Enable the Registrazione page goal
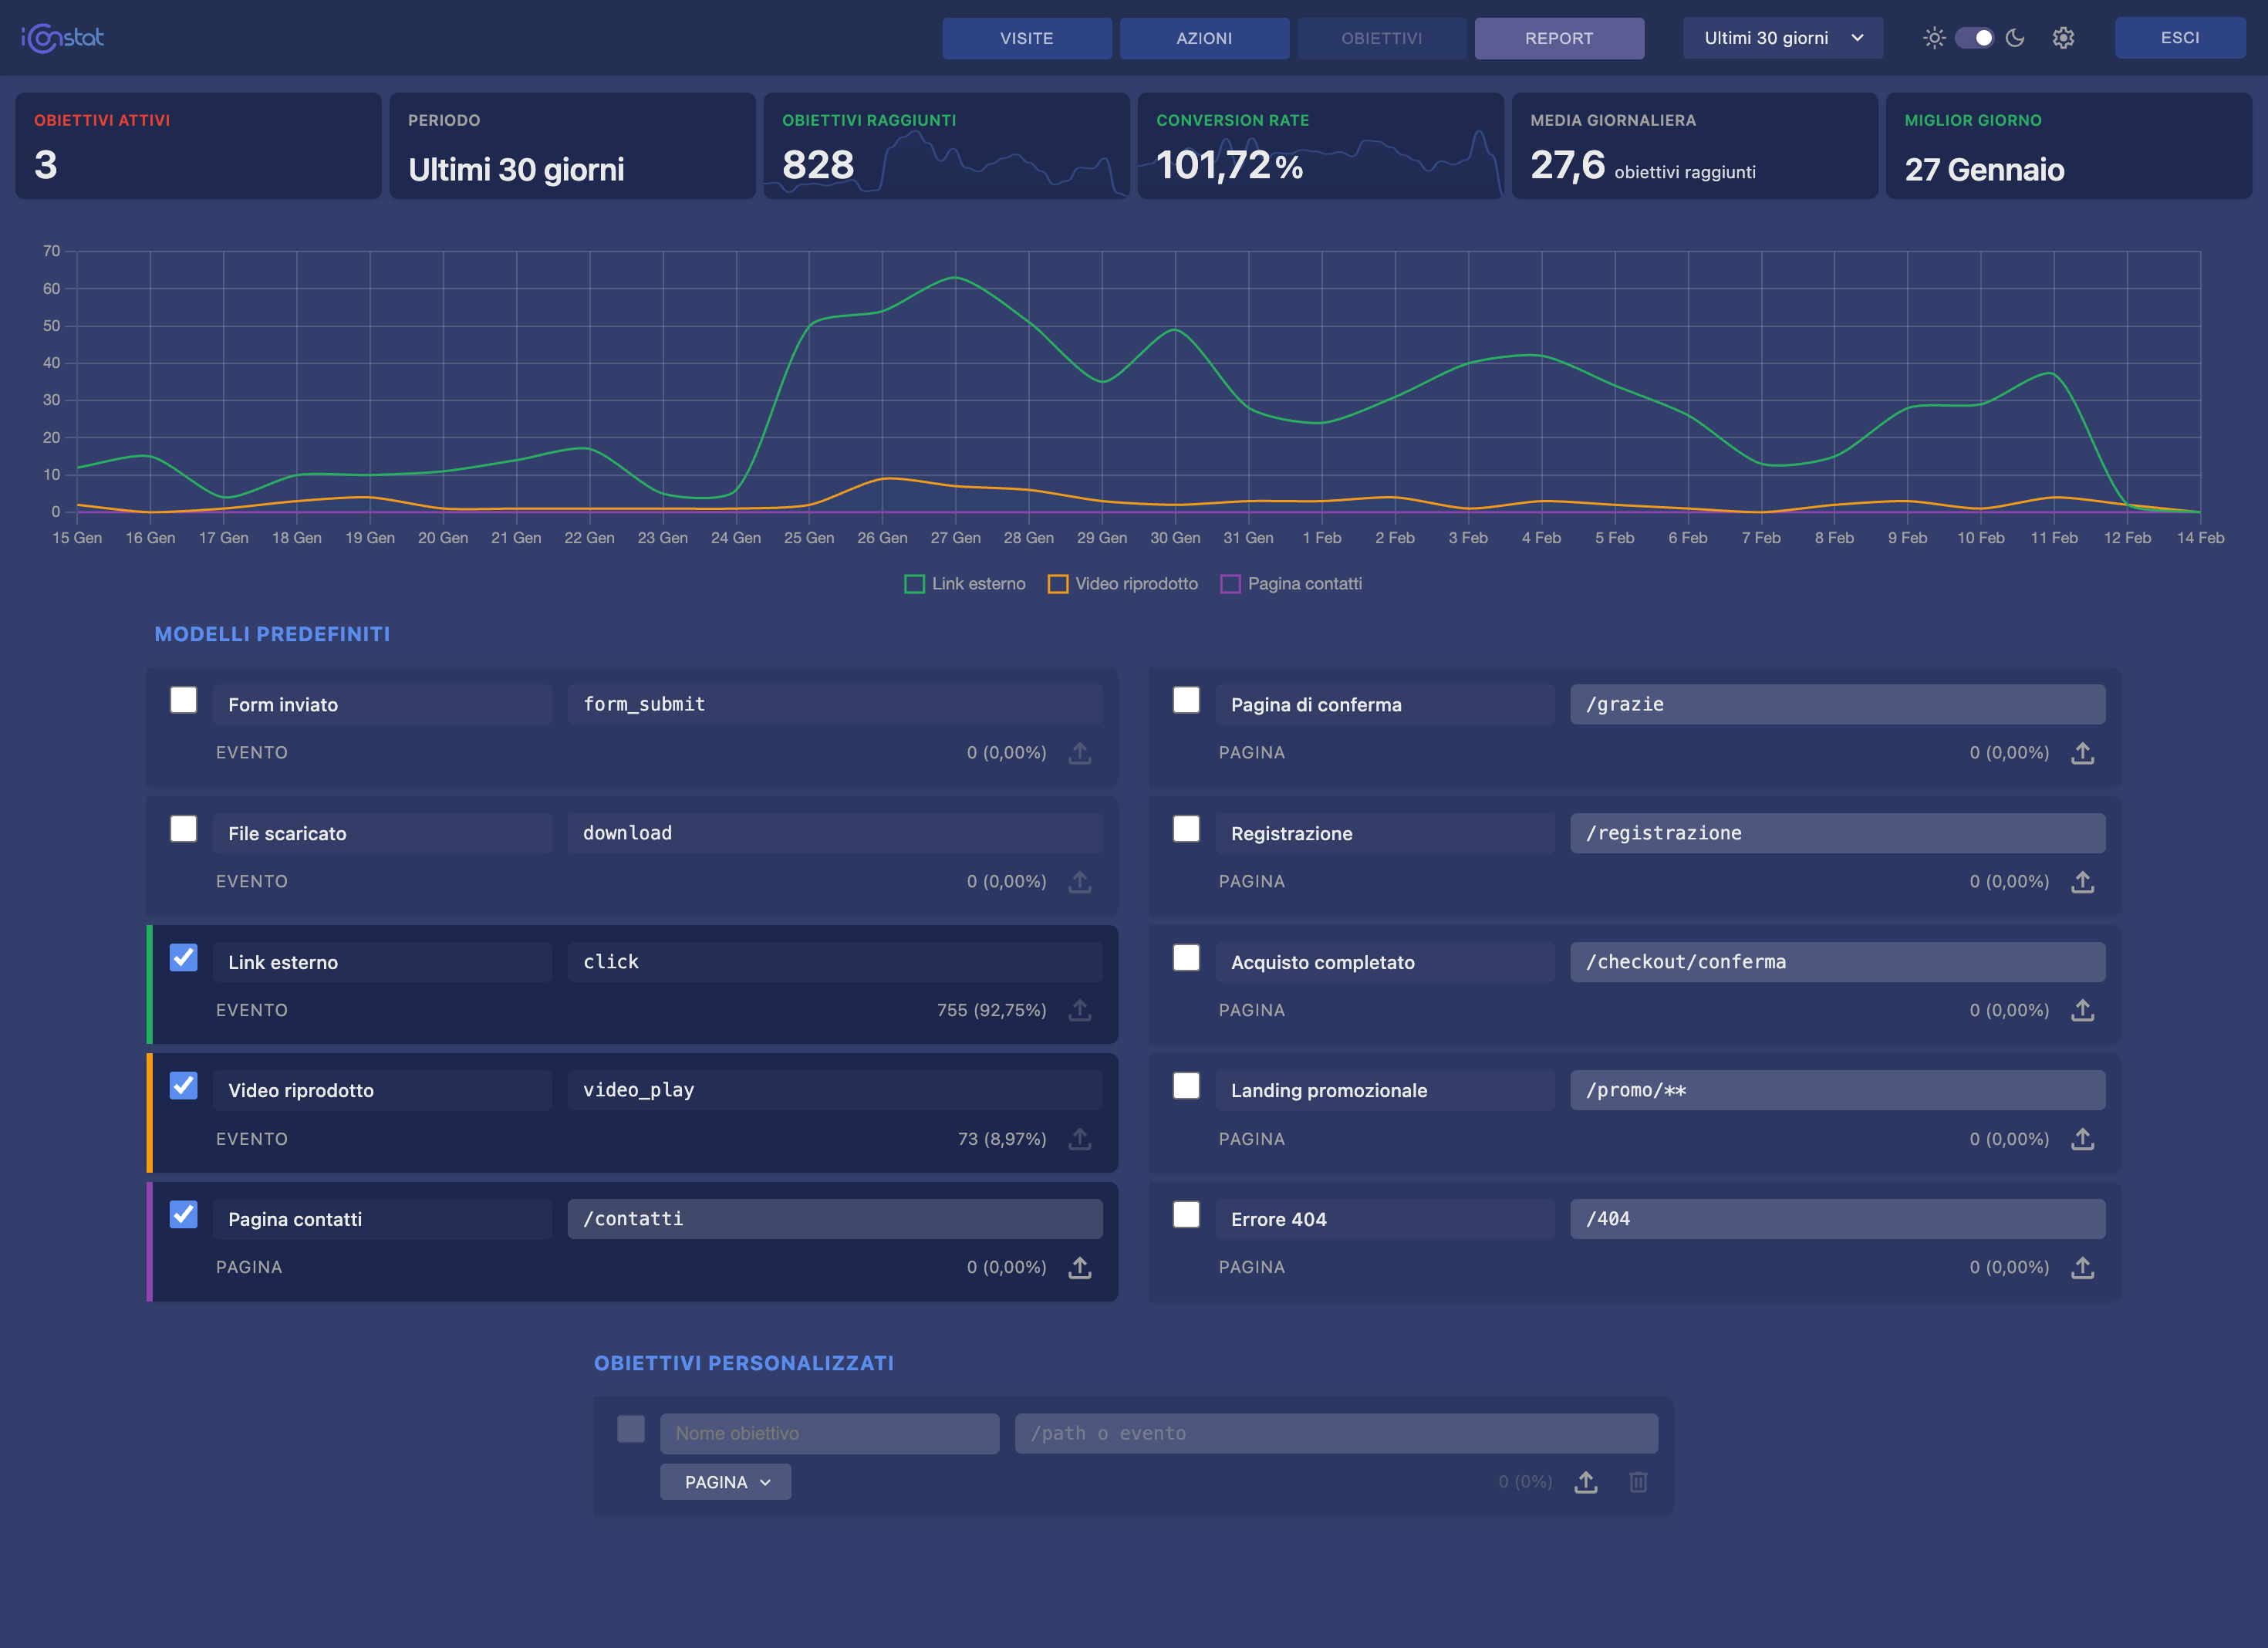The width and height of the screenshot is (2268, 1648). coord(1187,830)
